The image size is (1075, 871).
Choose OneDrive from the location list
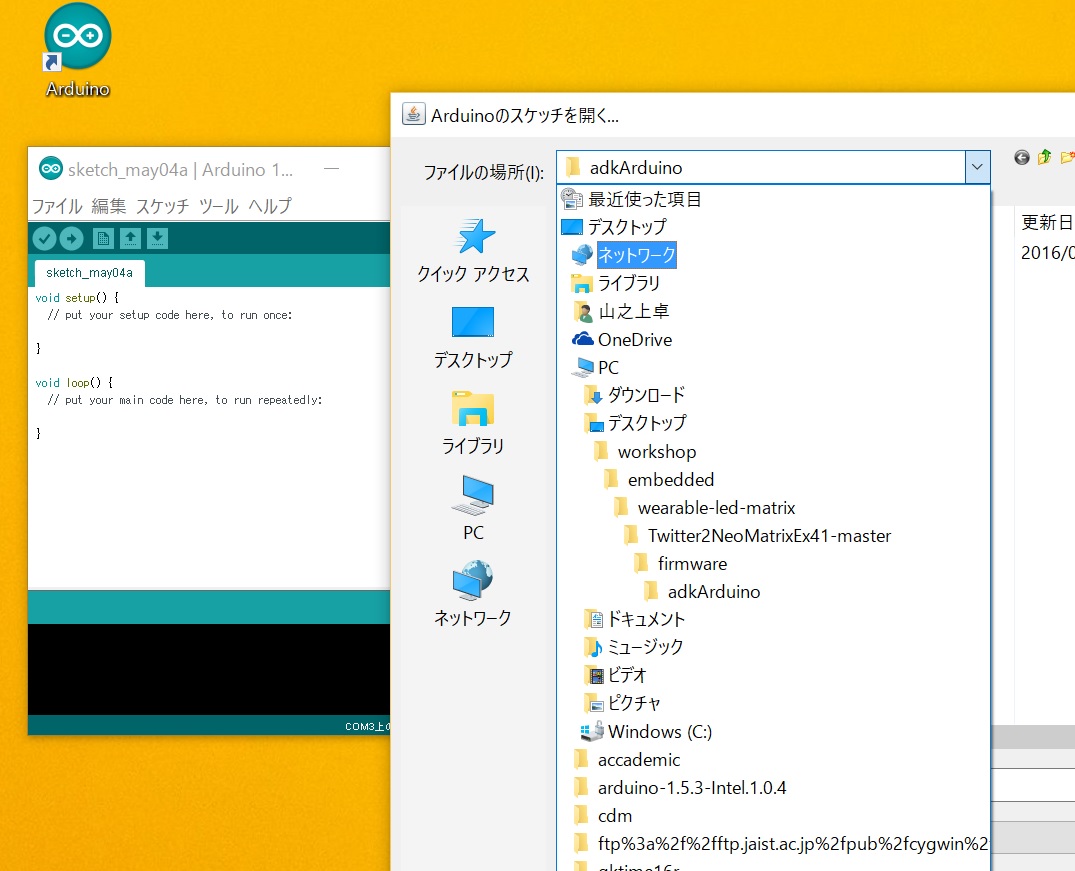634,340
